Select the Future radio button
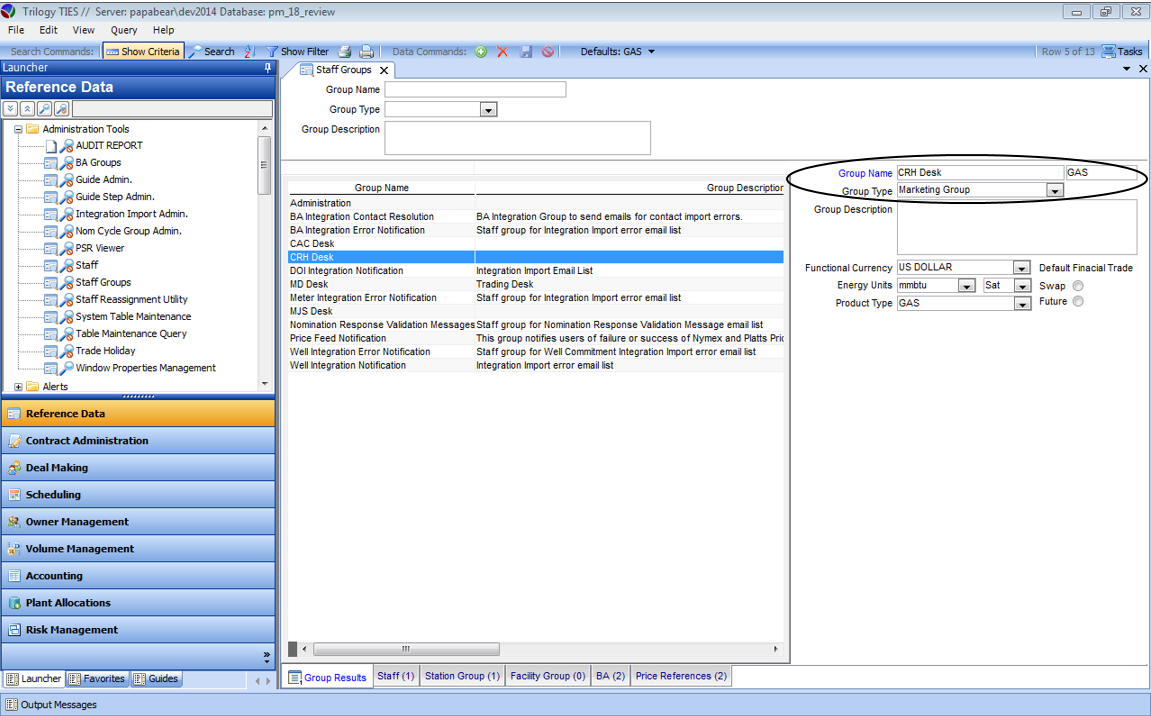 (x=1078, y=302)
